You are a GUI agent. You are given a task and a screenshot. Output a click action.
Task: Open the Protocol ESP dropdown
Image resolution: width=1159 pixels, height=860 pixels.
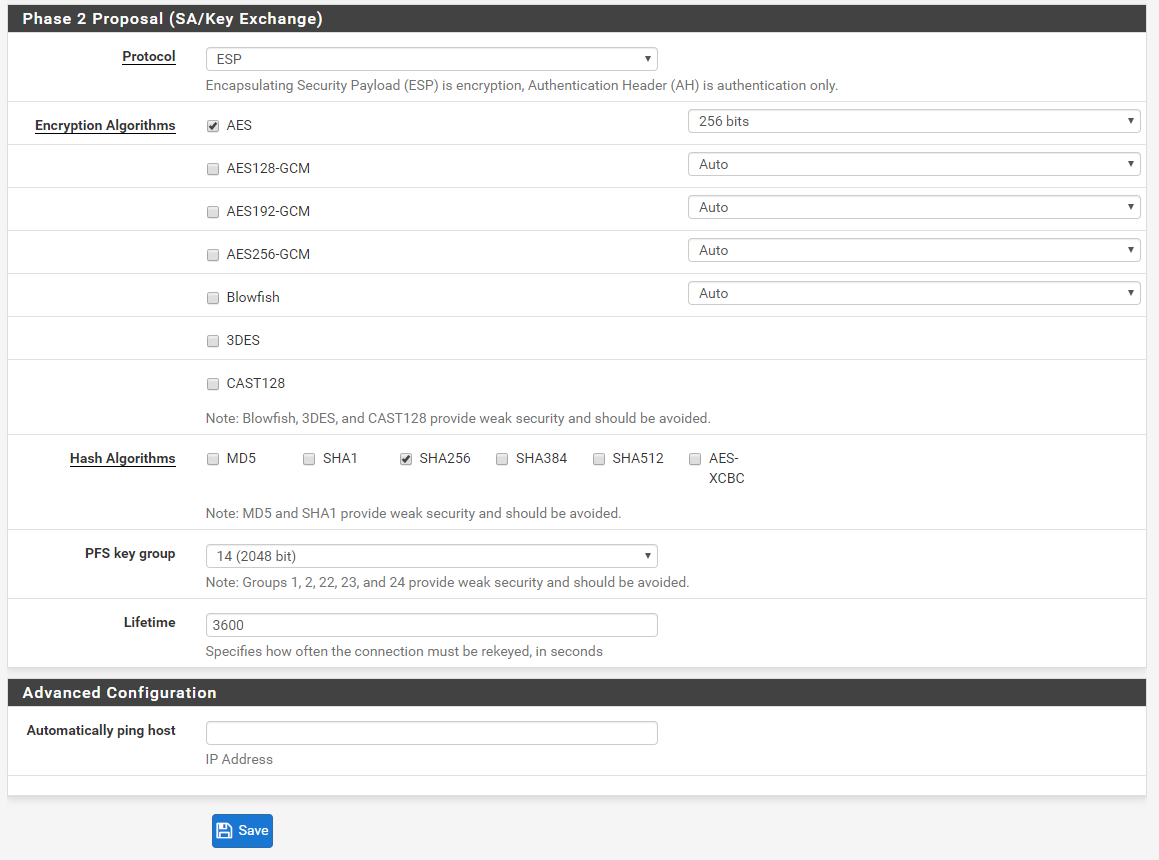tap(432, 59)
